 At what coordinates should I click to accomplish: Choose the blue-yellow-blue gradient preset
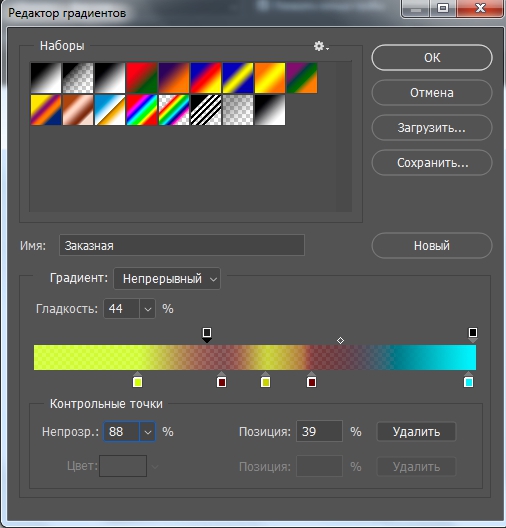point(238,78)
